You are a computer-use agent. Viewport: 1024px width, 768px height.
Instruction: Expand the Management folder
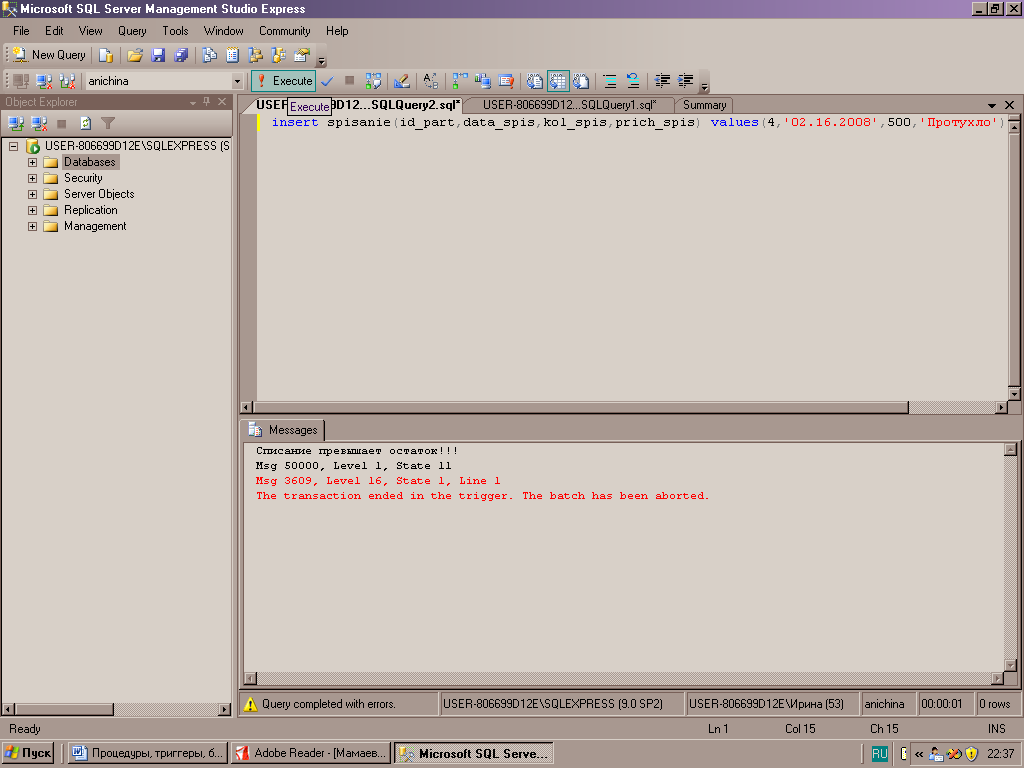point(32,227)
